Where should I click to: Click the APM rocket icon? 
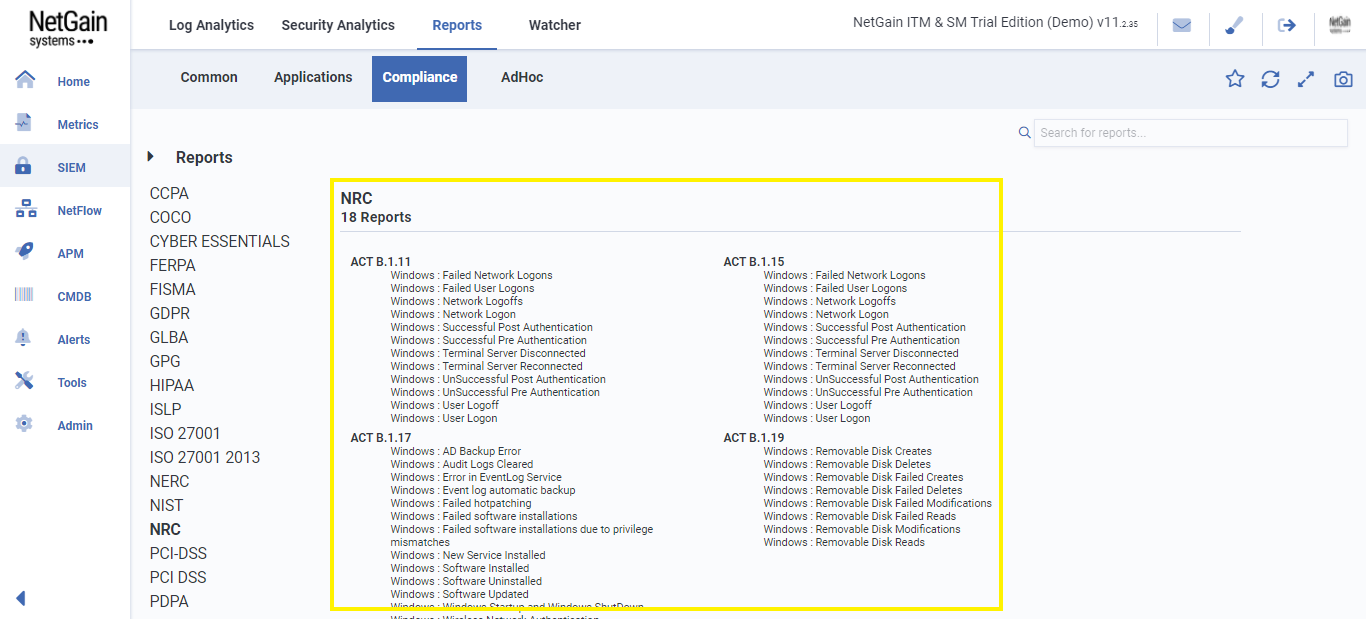(x=25, y=252)
